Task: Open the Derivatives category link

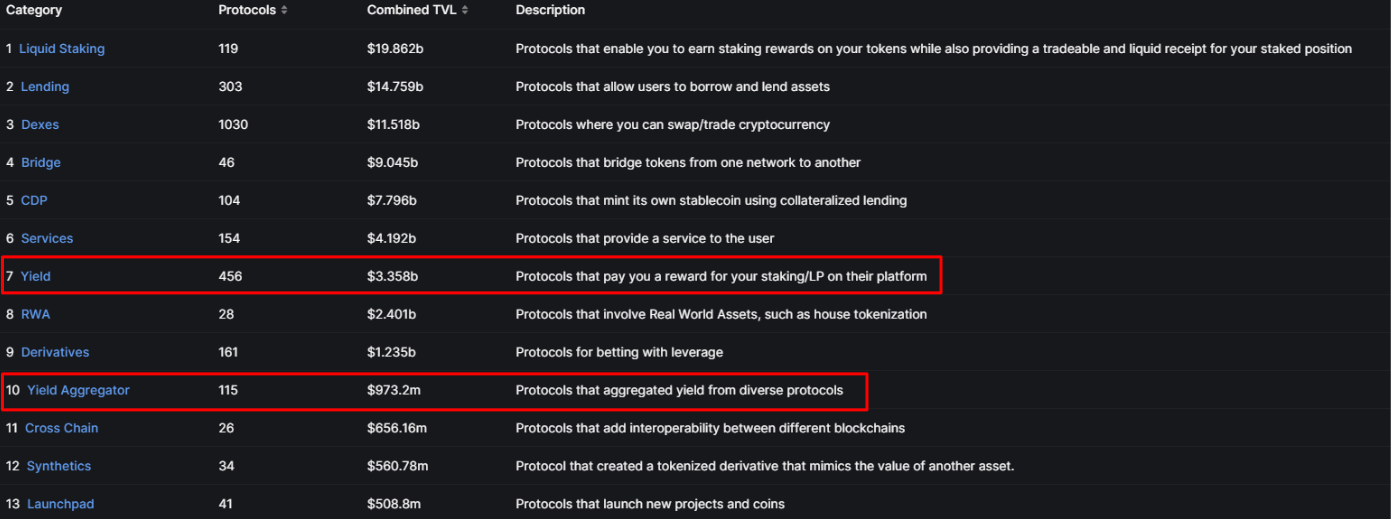Action: point(55,353)
